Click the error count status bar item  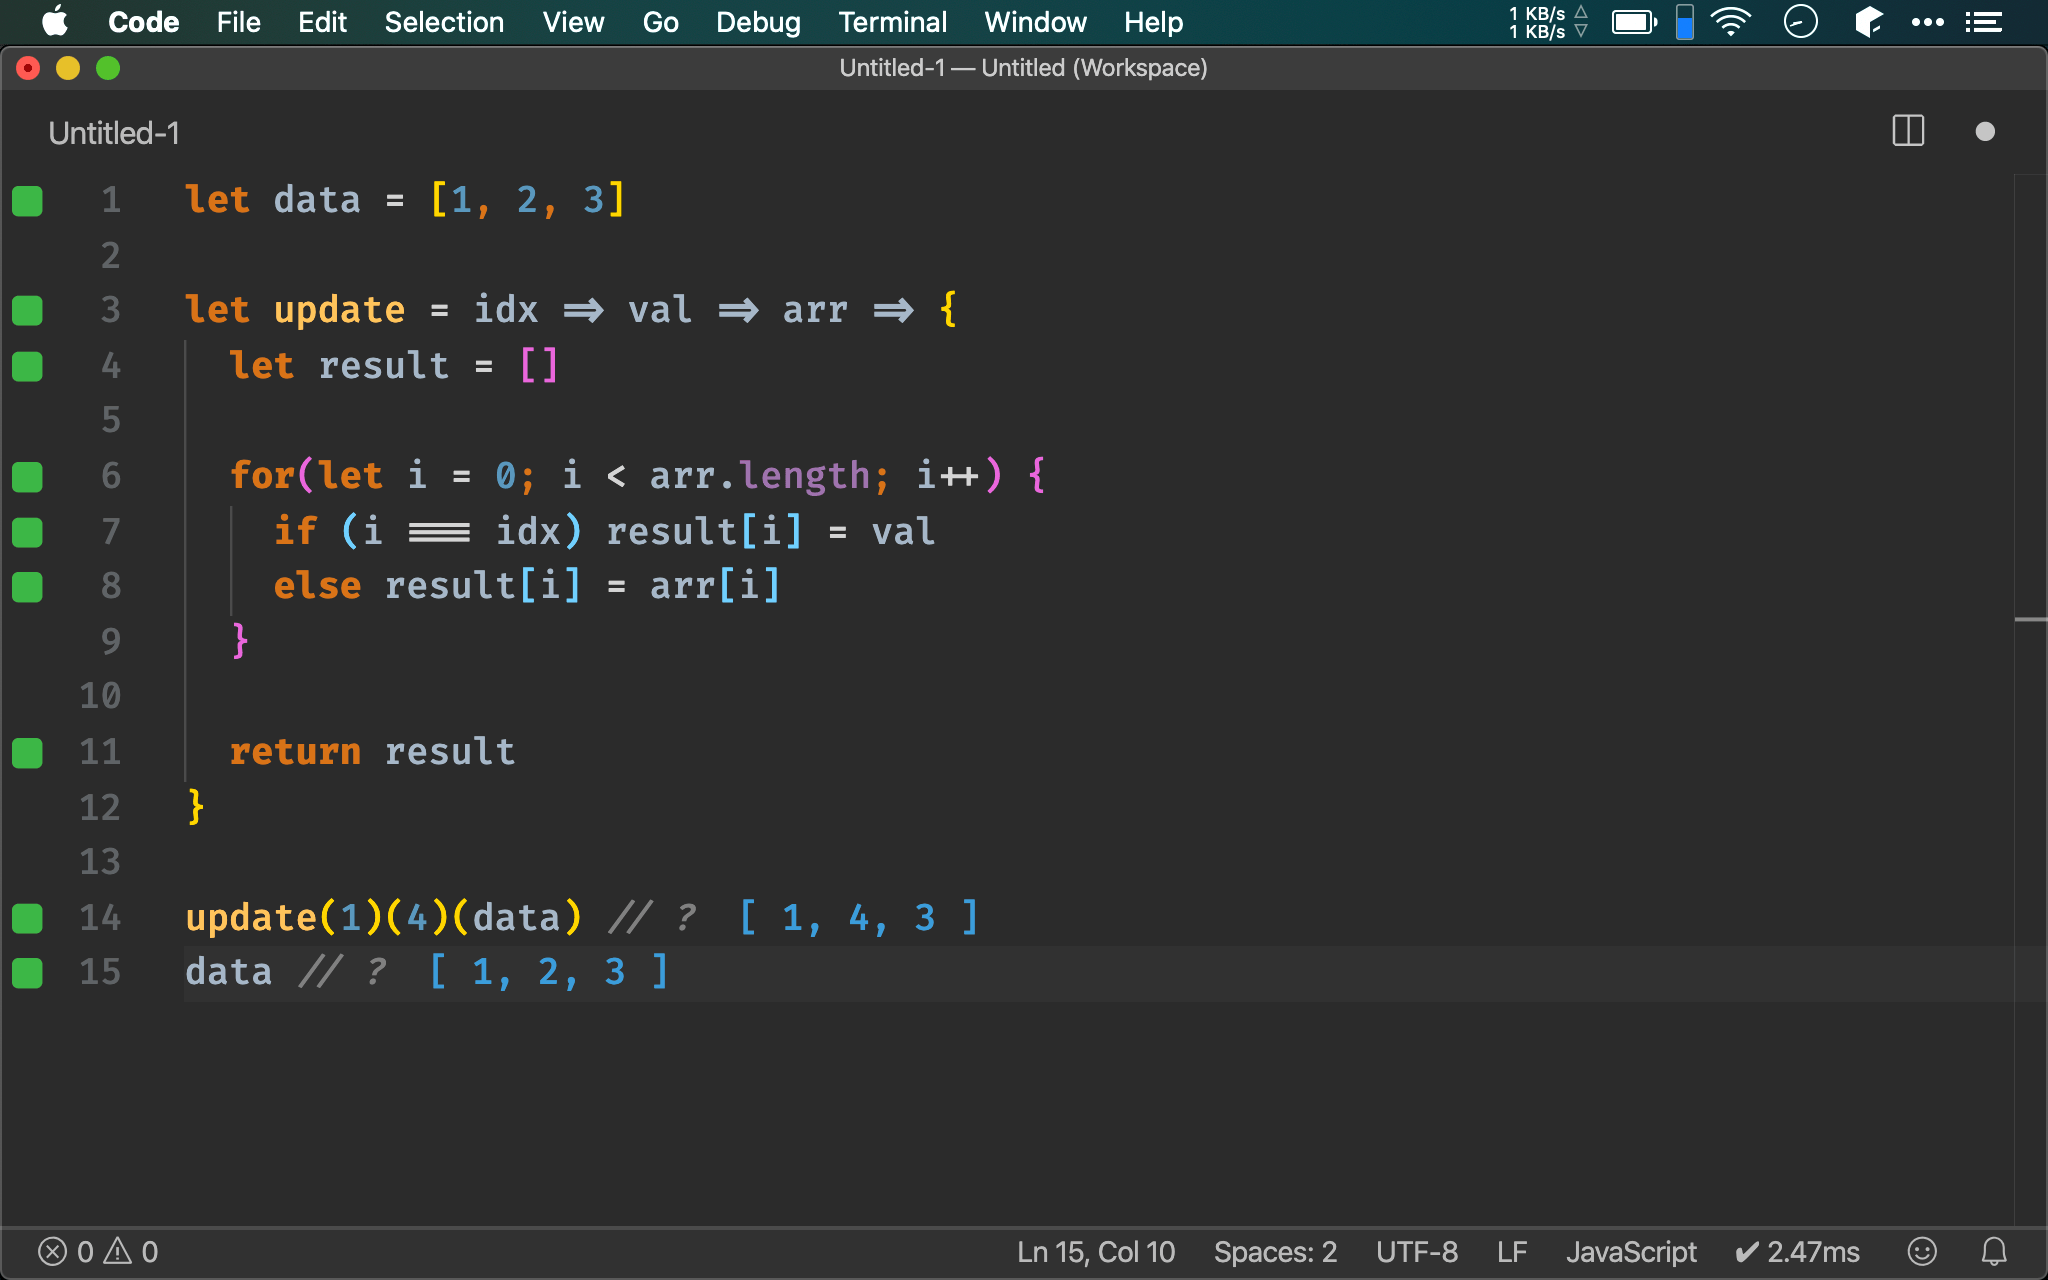point(81,1249)
